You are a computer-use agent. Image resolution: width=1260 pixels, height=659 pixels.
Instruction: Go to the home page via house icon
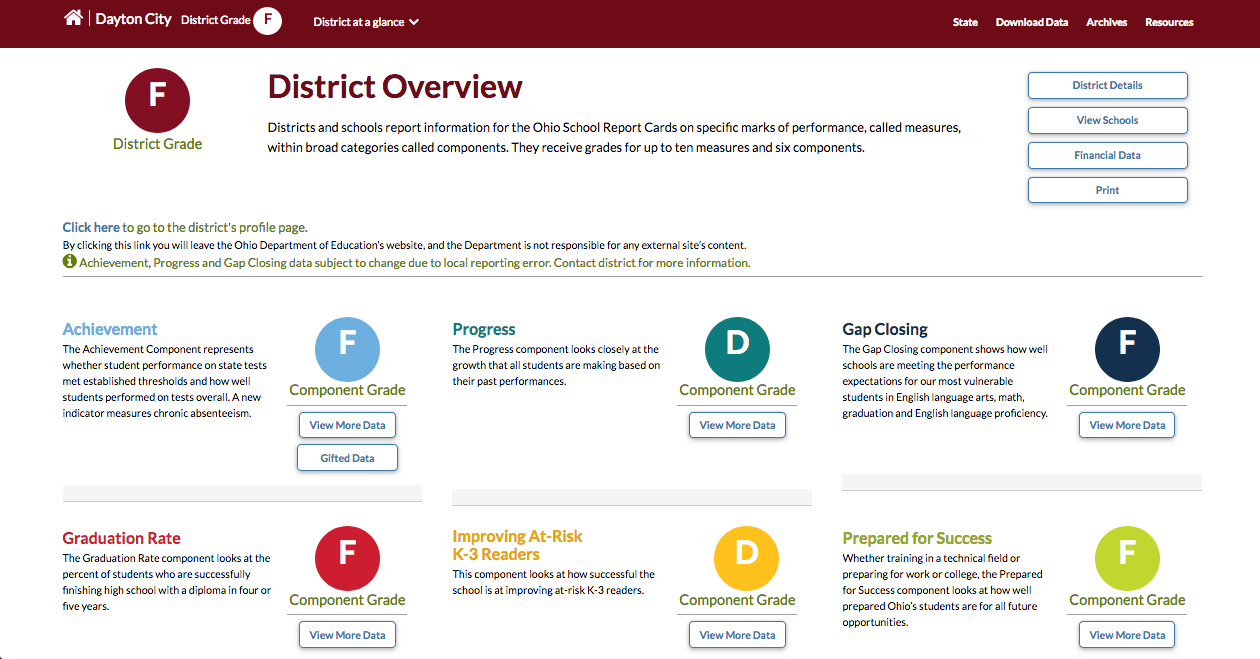pyautogui.click(x=73, y=18)
